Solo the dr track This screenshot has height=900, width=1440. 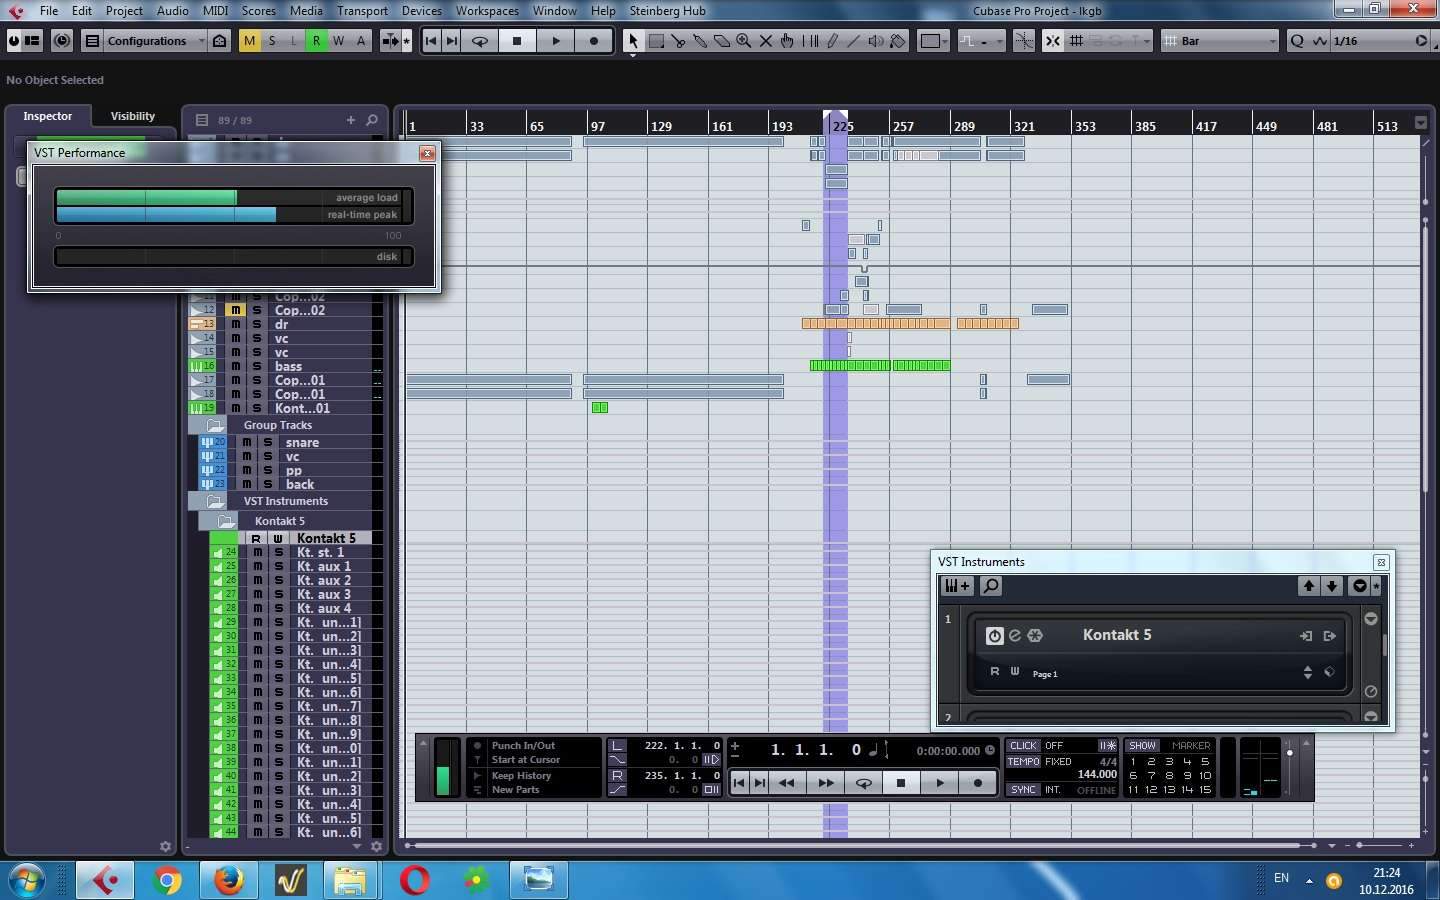(x=257, y=325)
